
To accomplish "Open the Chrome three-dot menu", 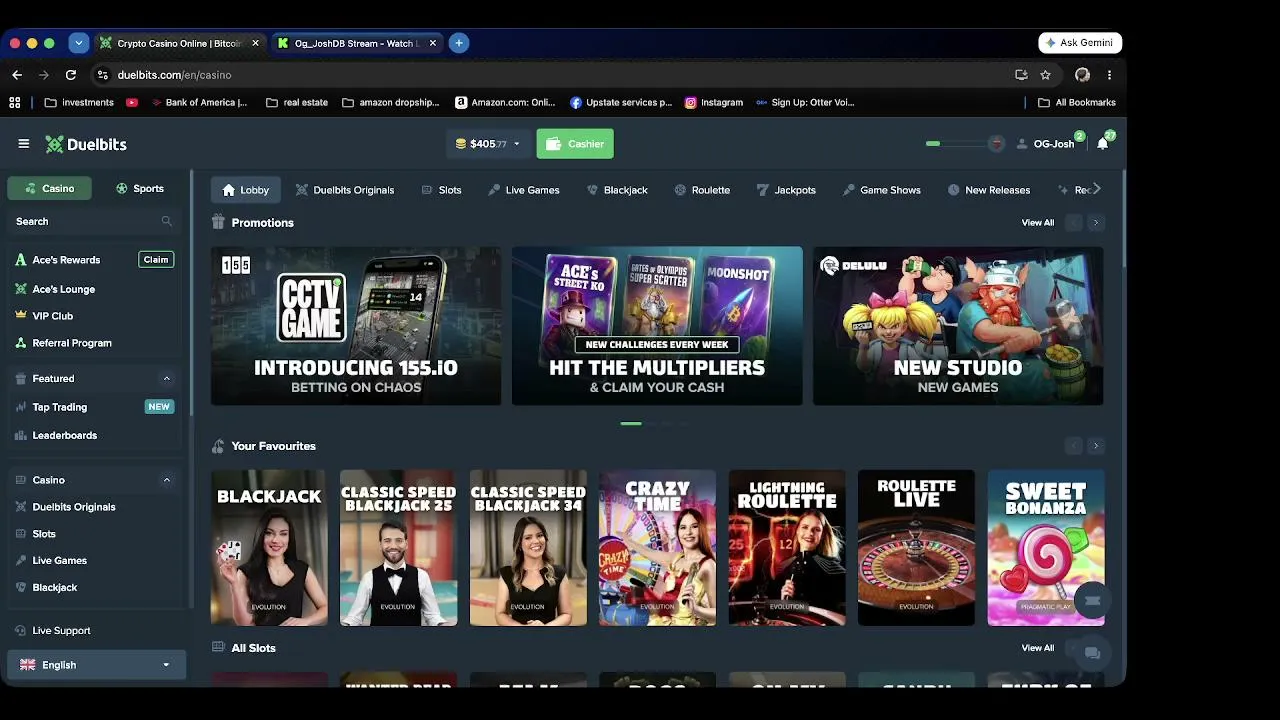I will pyautogui.click(x=1109, y=75).
